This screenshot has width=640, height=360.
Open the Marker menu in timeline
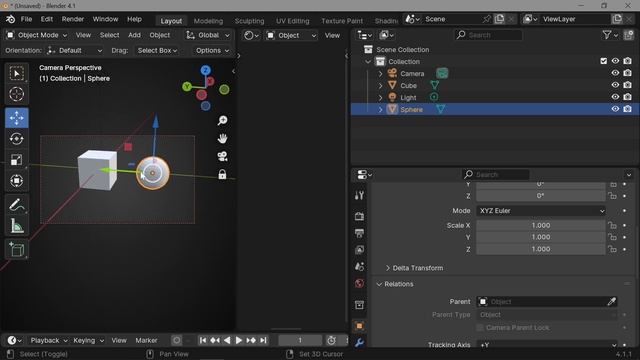click(146, 340)
